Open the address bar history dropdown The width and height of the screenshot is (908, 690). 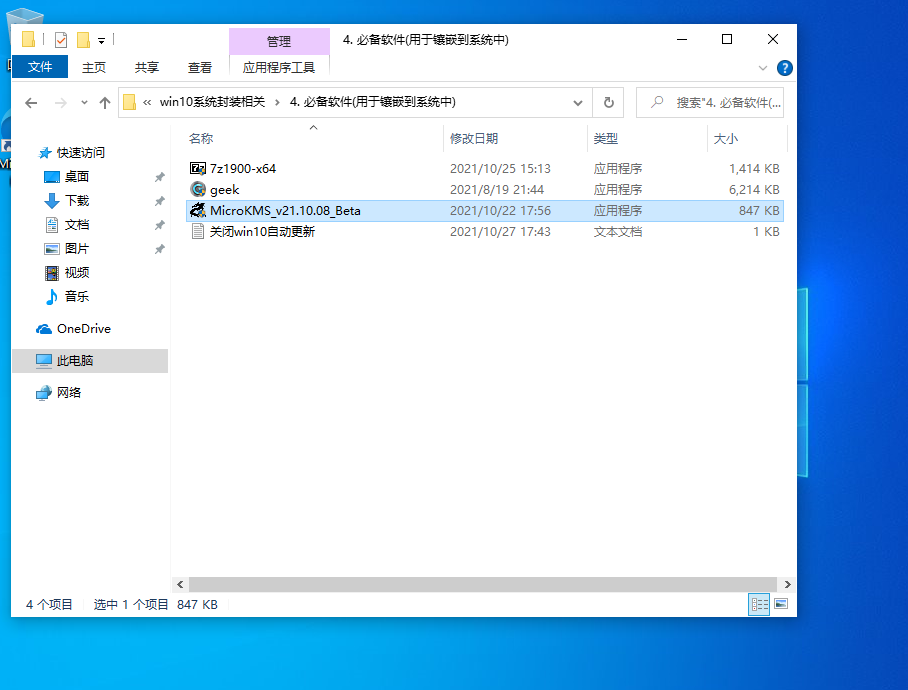(578, 102)
